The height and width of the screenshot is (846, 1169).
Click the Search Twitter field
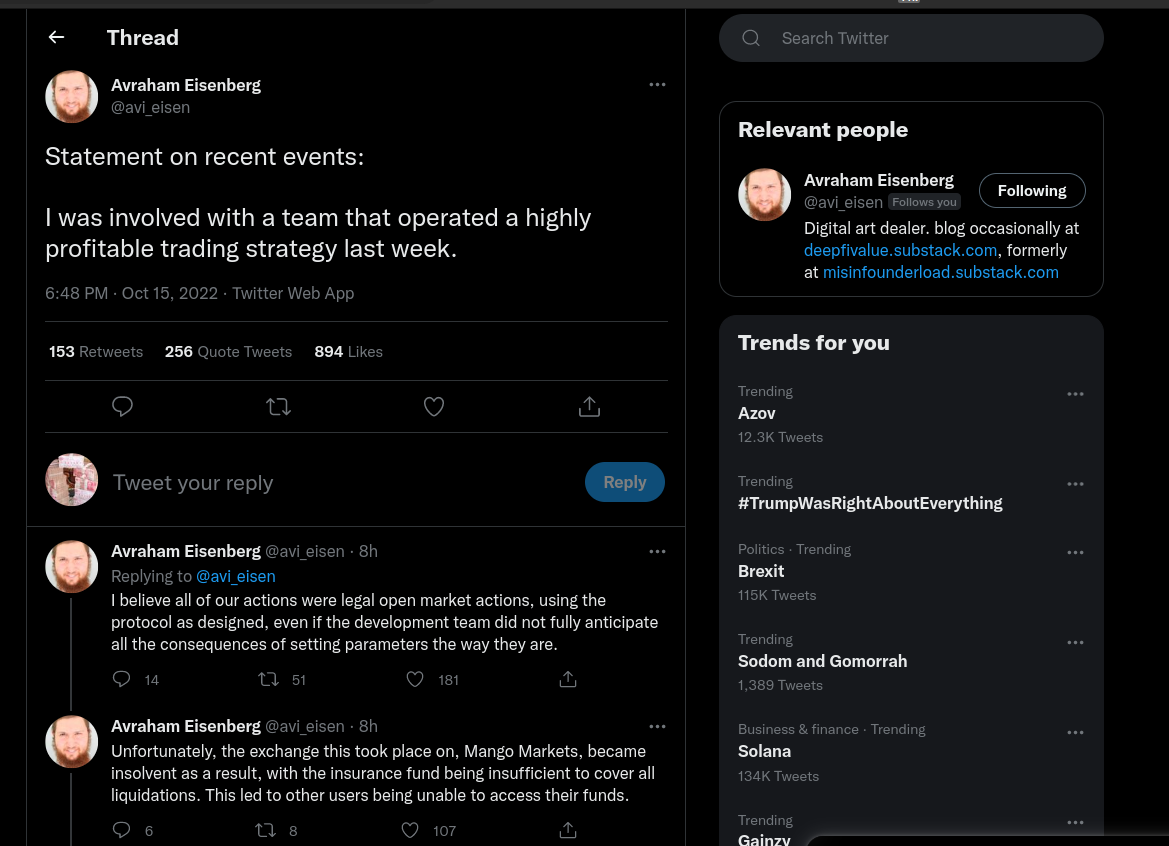[911, 38]
